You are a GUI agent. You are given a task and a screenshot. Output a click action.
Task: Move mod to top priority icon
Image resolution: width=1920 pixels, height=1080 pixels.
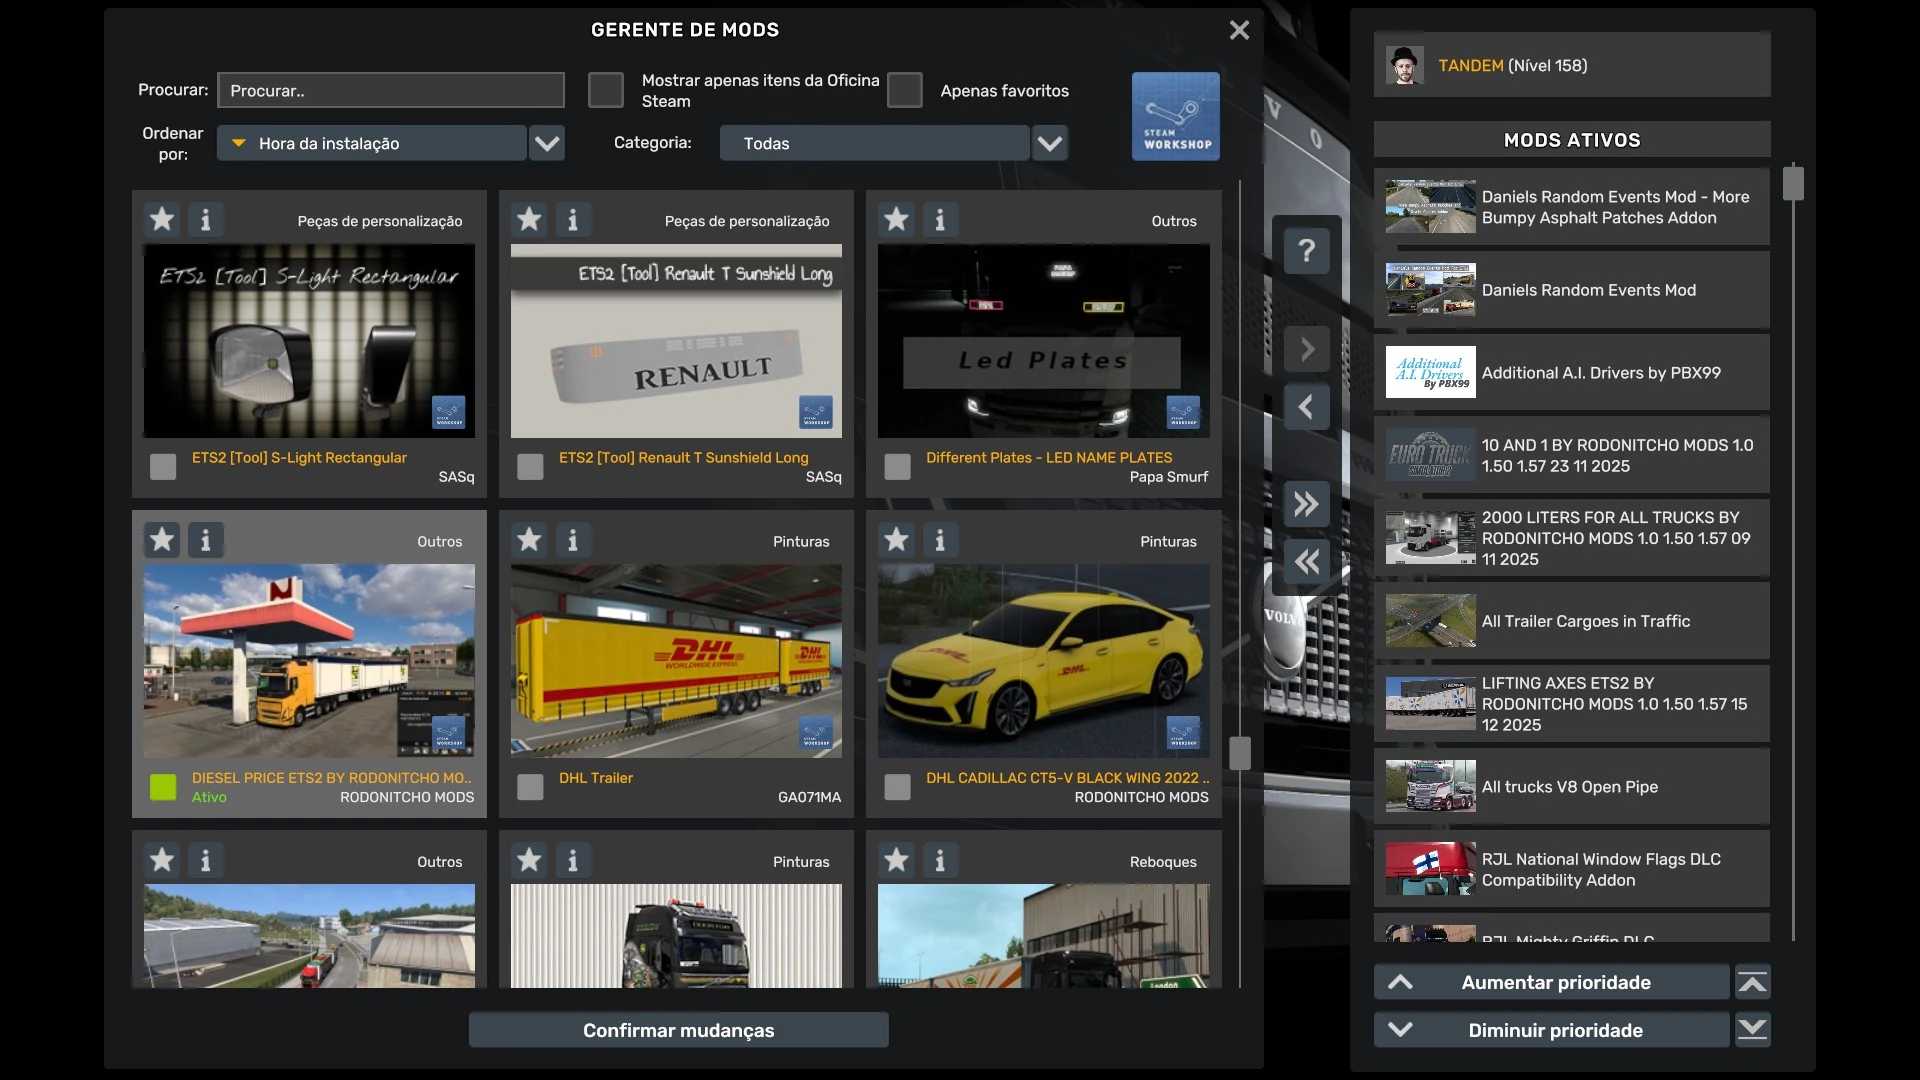1752,982
